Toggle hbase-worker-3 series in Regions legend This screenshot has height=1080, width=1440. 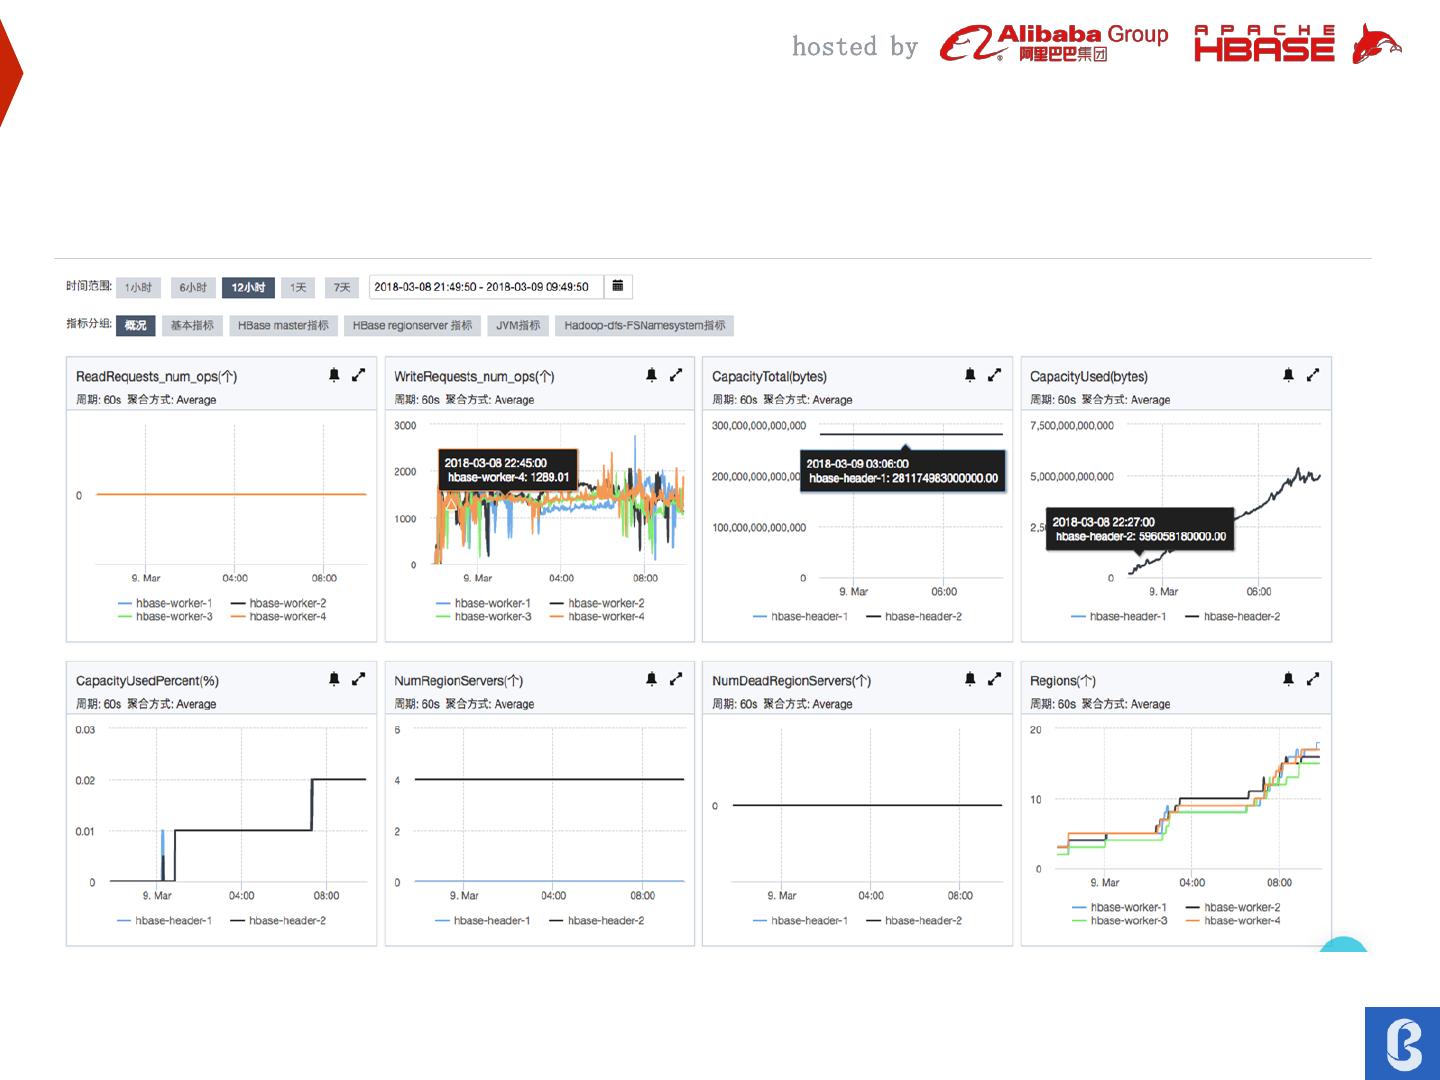[1128, 921]
